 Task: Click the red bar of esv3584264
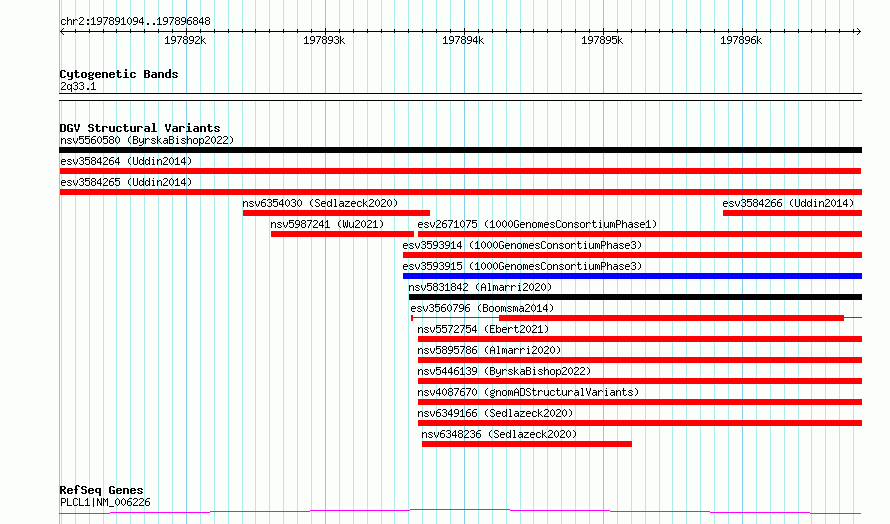[x=460, y=171]
